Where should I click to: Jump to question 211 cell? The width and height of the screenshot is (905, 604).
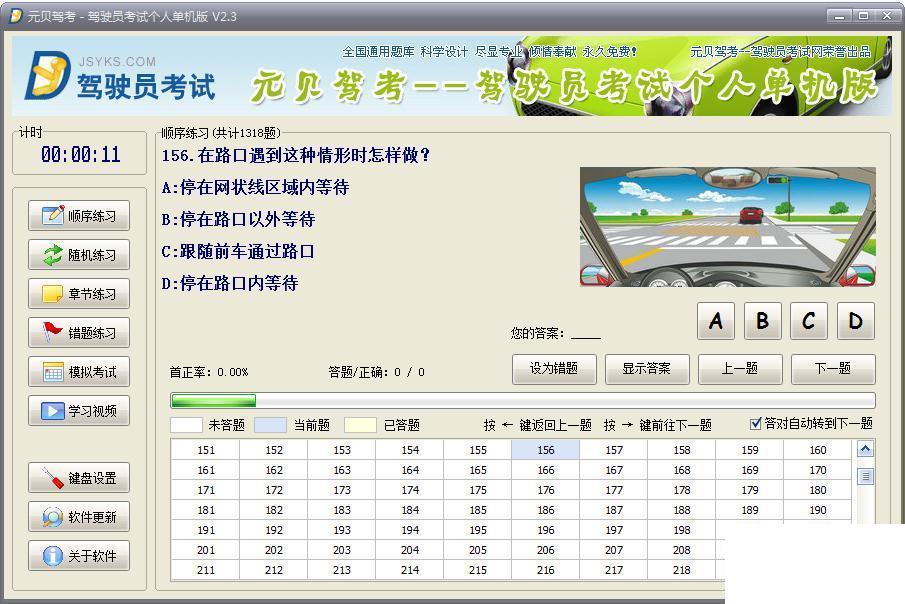pos(205,571)
